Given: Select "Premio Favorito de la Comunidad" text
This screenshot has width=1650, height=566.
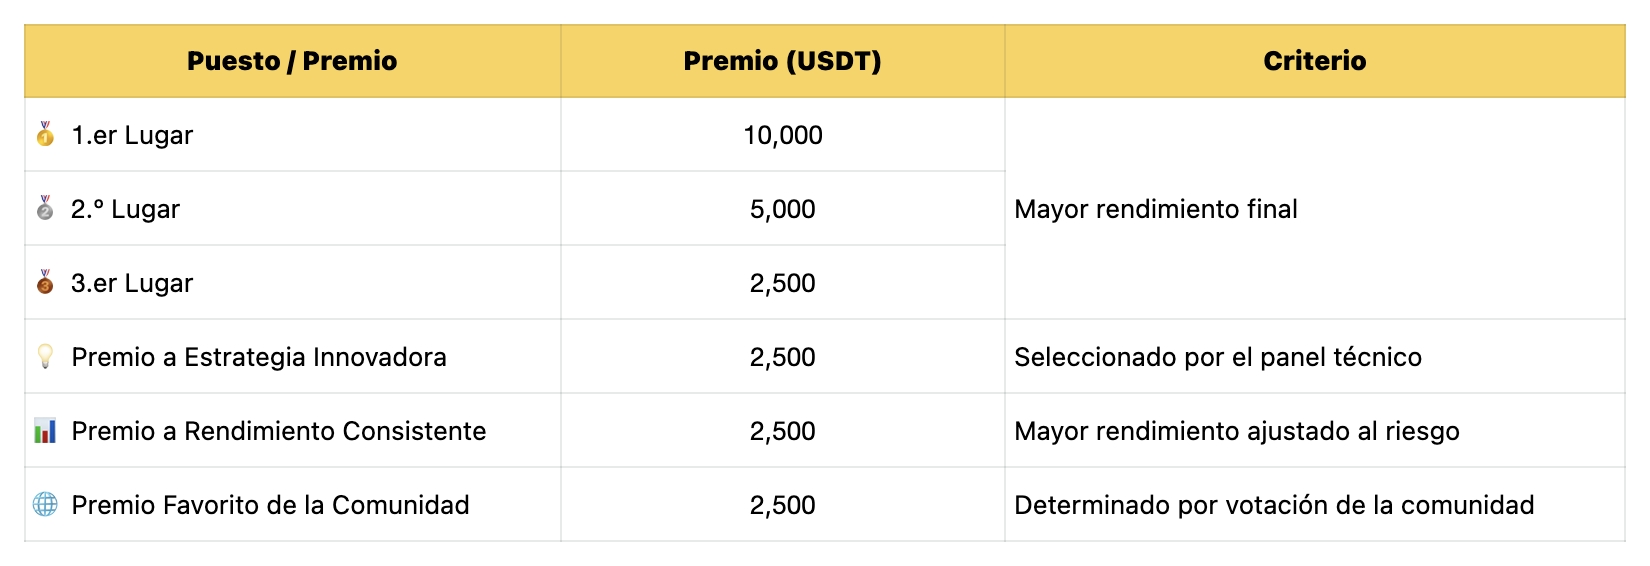Looking at the screenshot, I should pyautogui.click(x=270, y=505).
